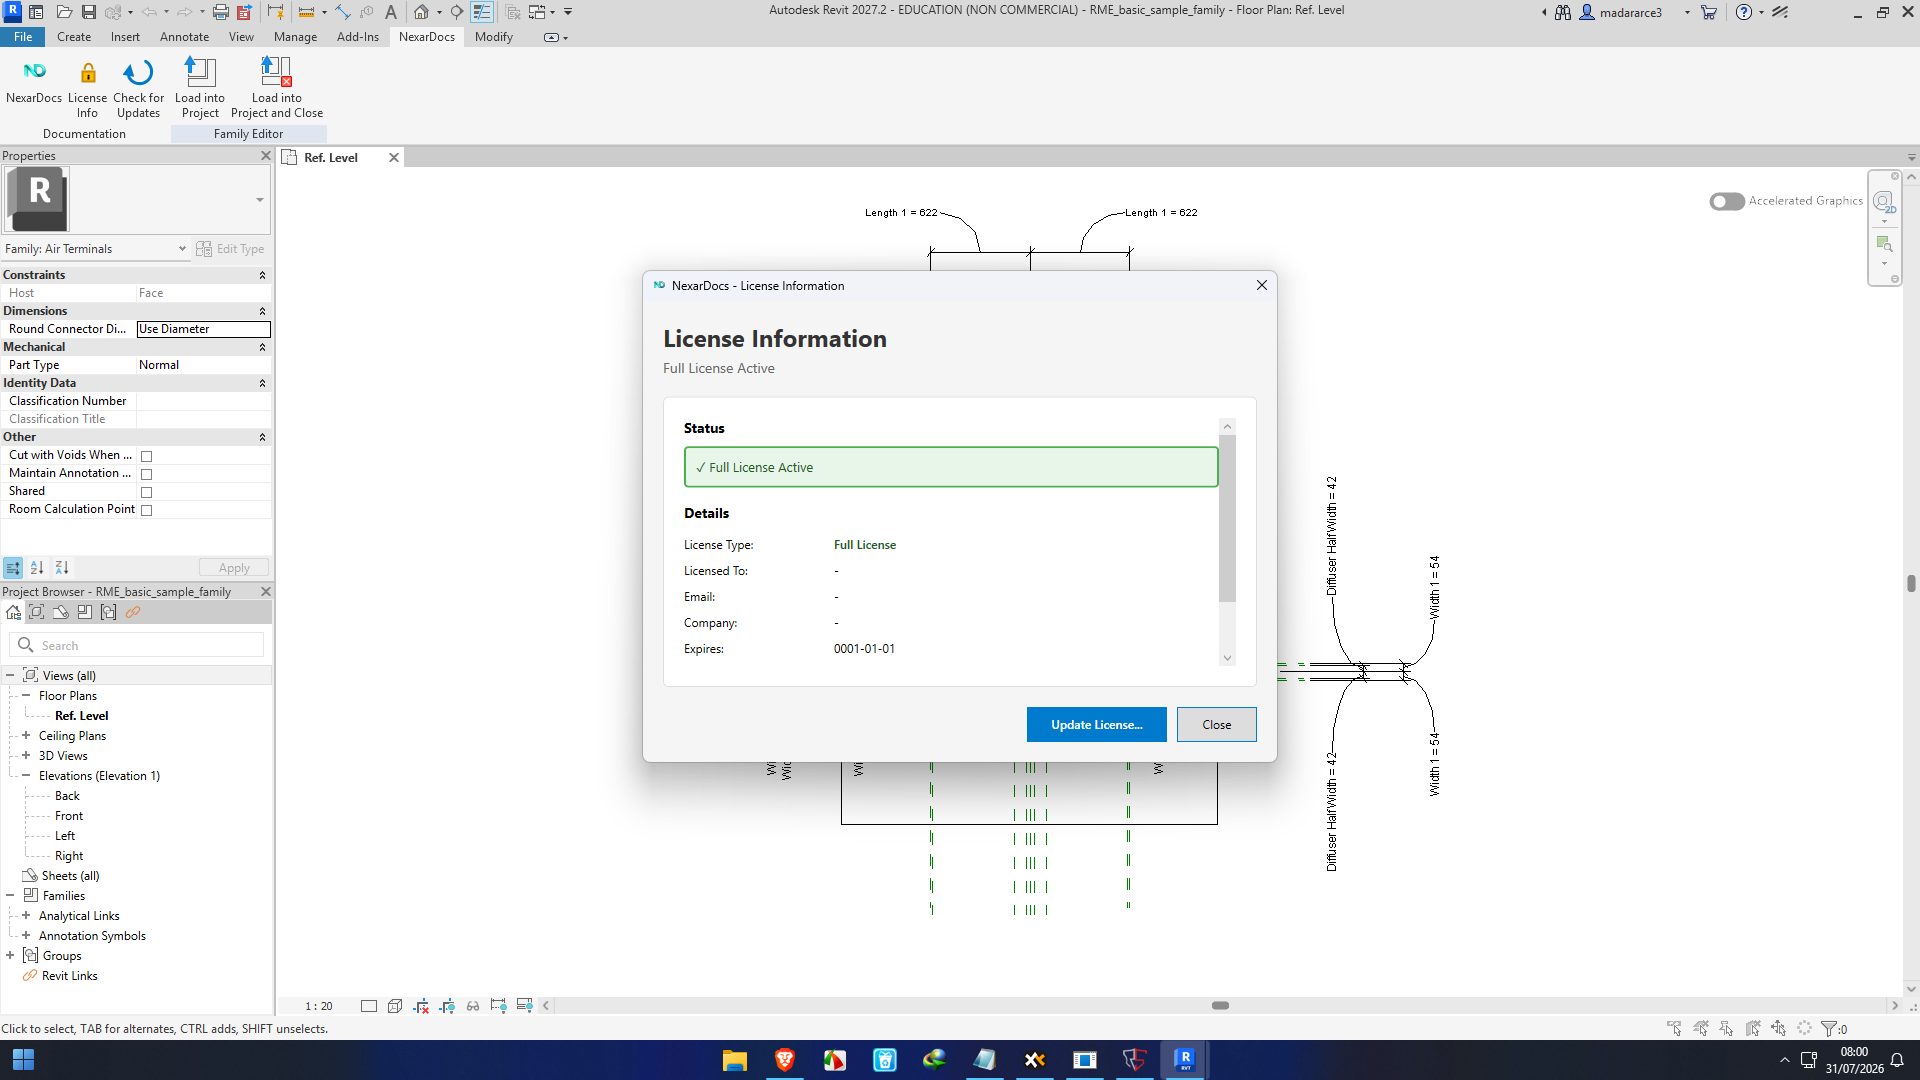
Task: Open the Insert ribbon tab
Action: click(125, 37)
